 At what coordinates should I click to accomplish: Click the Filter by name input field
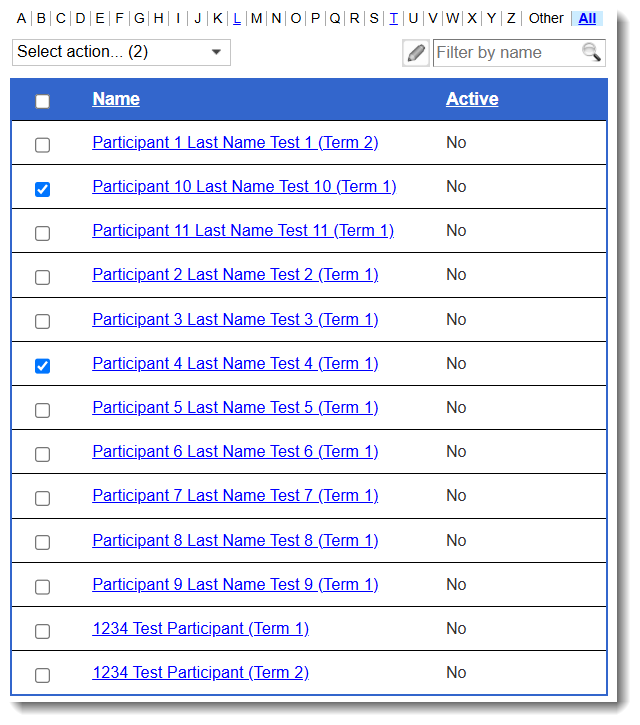click(x=505, y=53)
